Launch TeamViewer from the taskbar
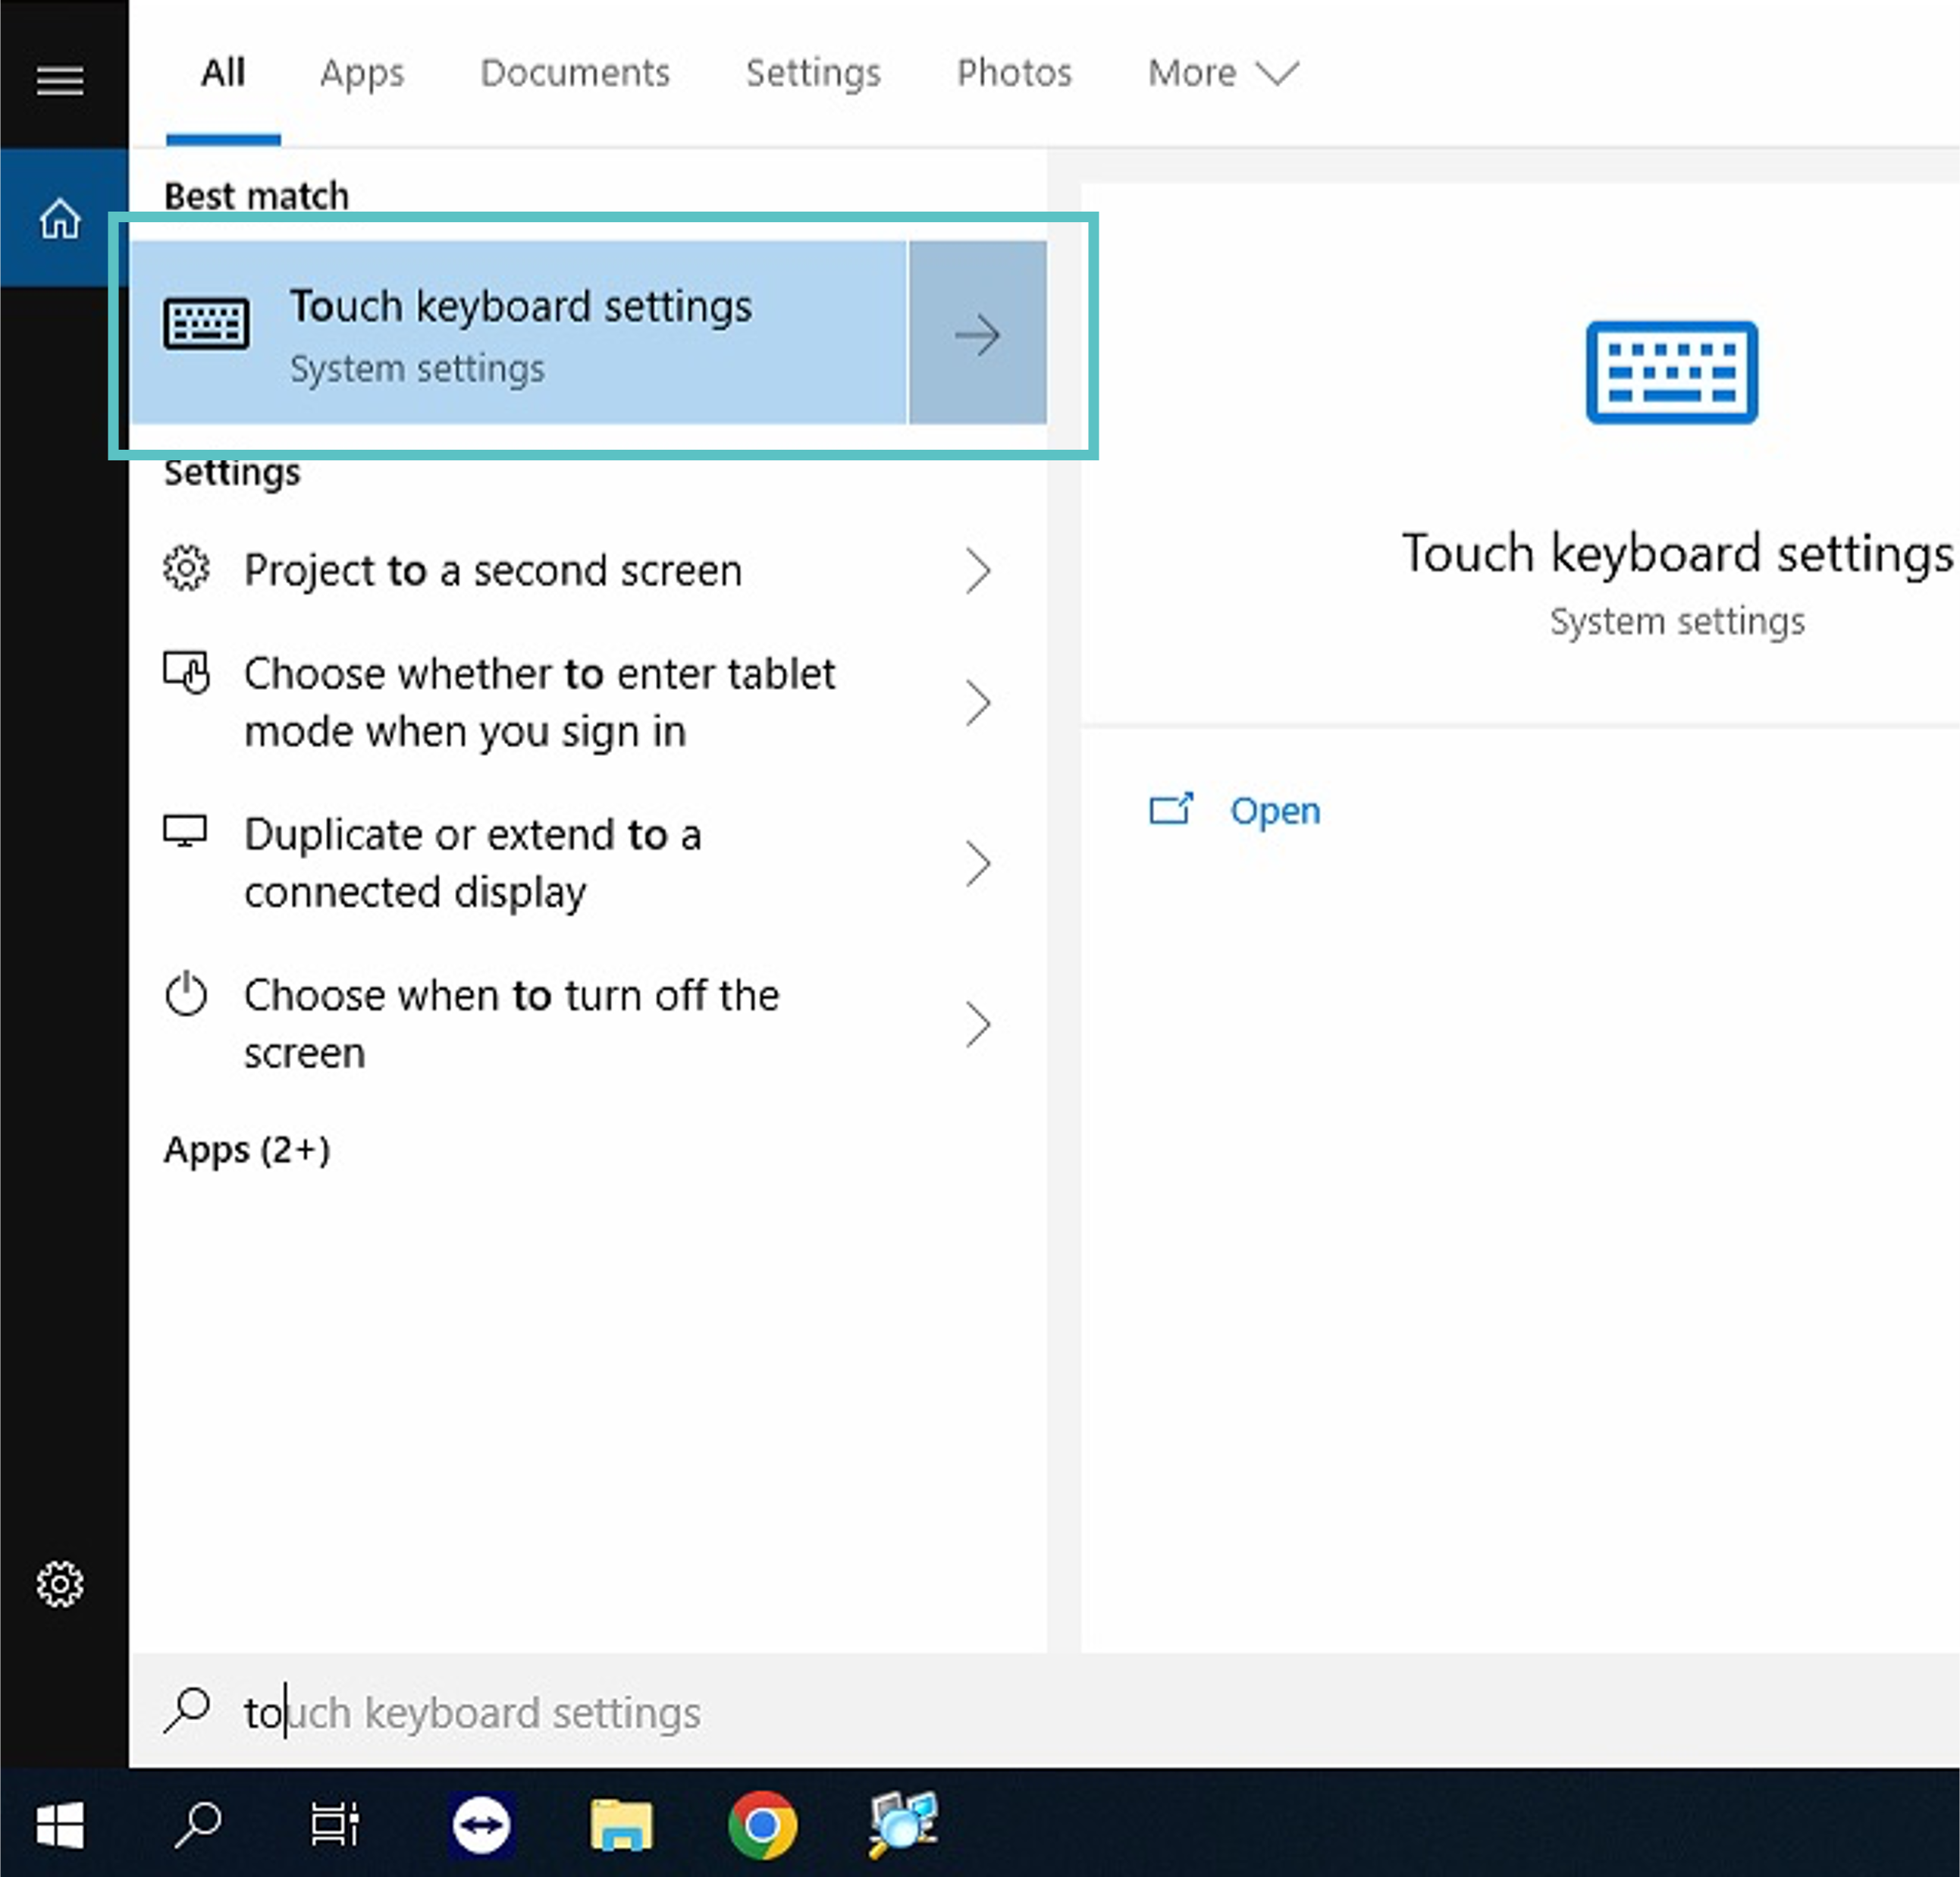 pyautogui.click(x=481, y=1826)
